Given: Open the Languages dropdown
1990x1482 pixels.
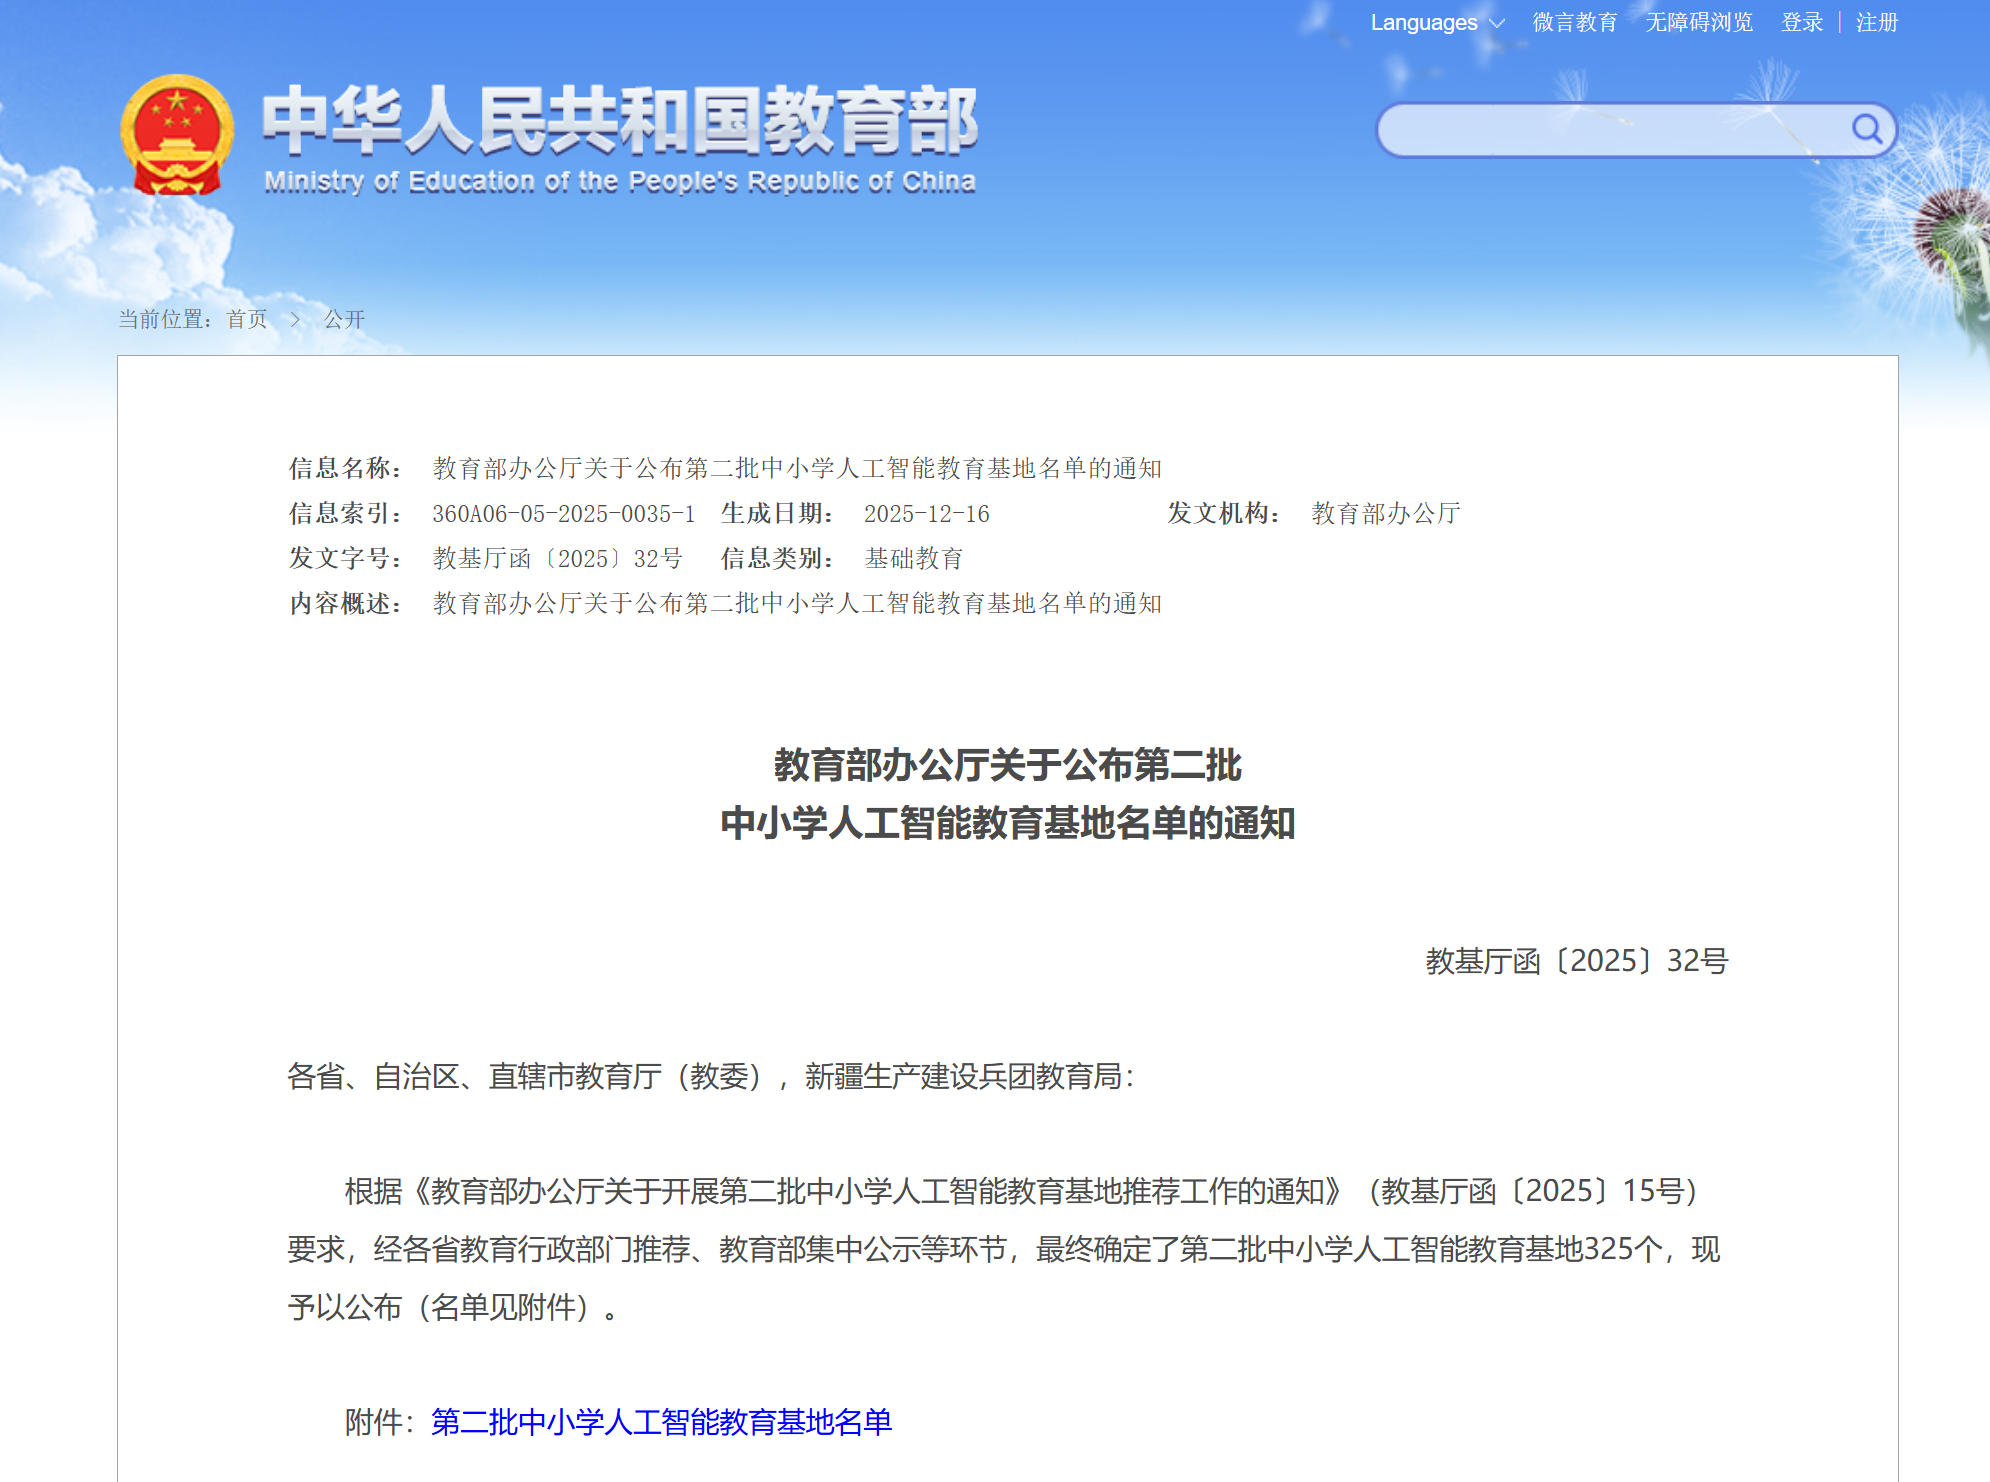Looking at the screenshot, I should [1424, 22].
